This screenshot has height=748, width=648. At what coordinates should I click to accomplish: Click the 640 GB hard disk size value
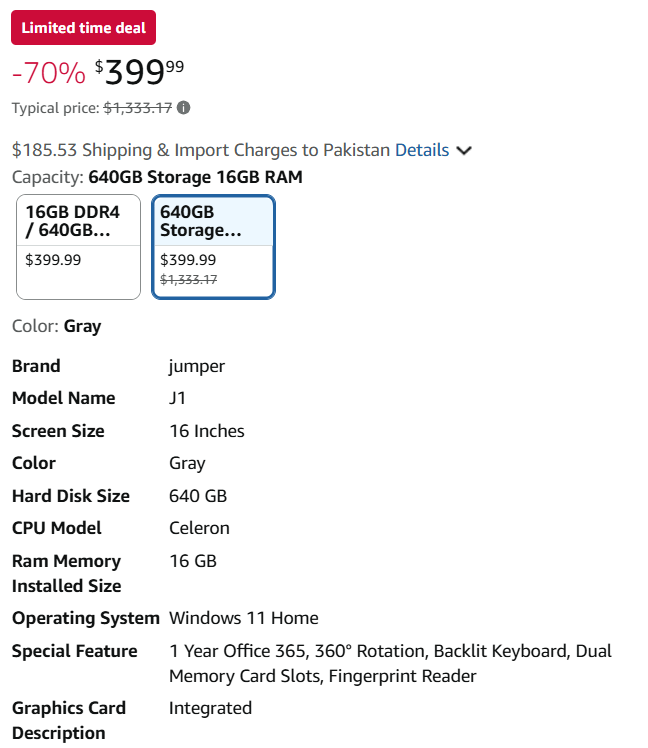click(x=198, y=496)
